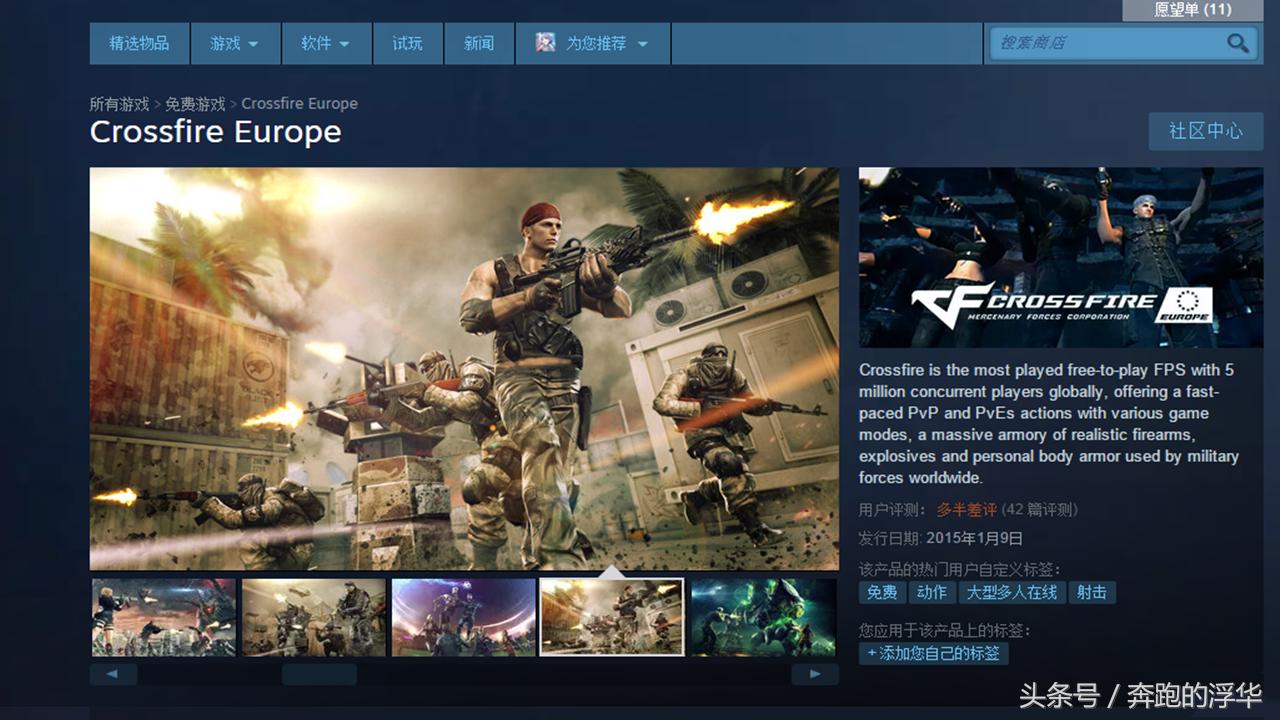Click the 搜索商店 search input field
The image size is (1280, 720).
click(1100, 43)
